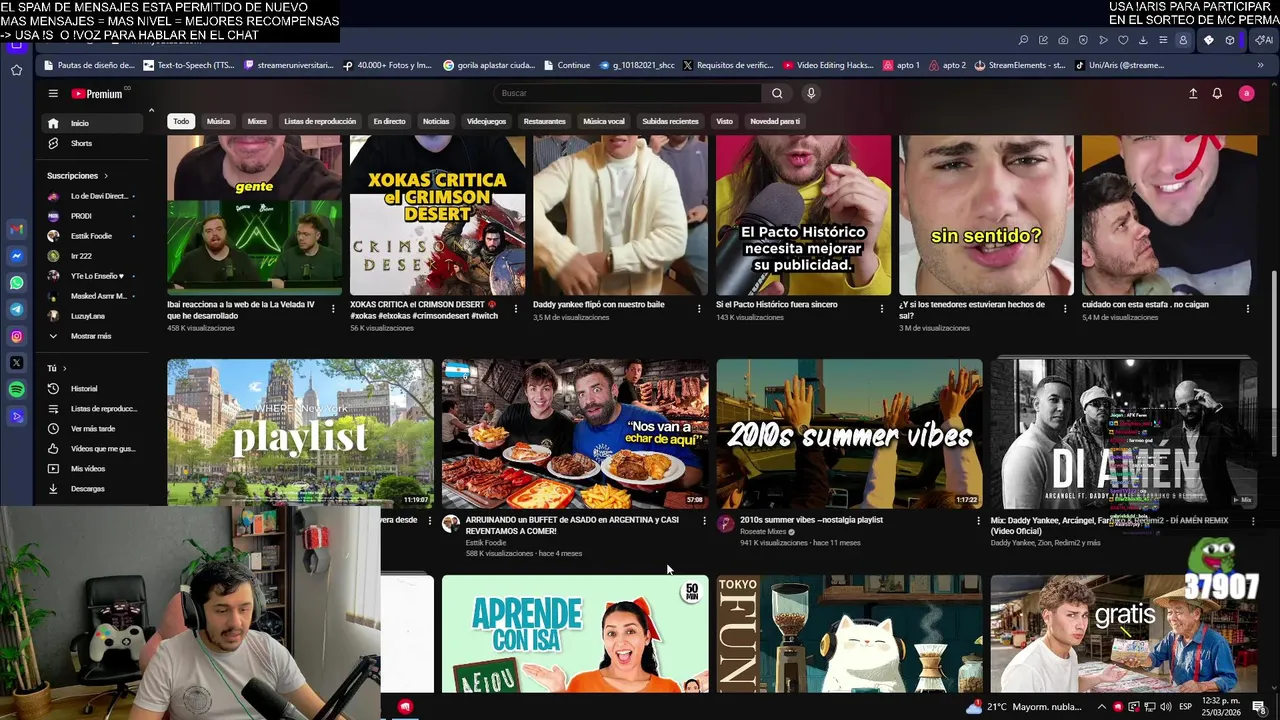Open the browser AI button

pos(1264,40)
